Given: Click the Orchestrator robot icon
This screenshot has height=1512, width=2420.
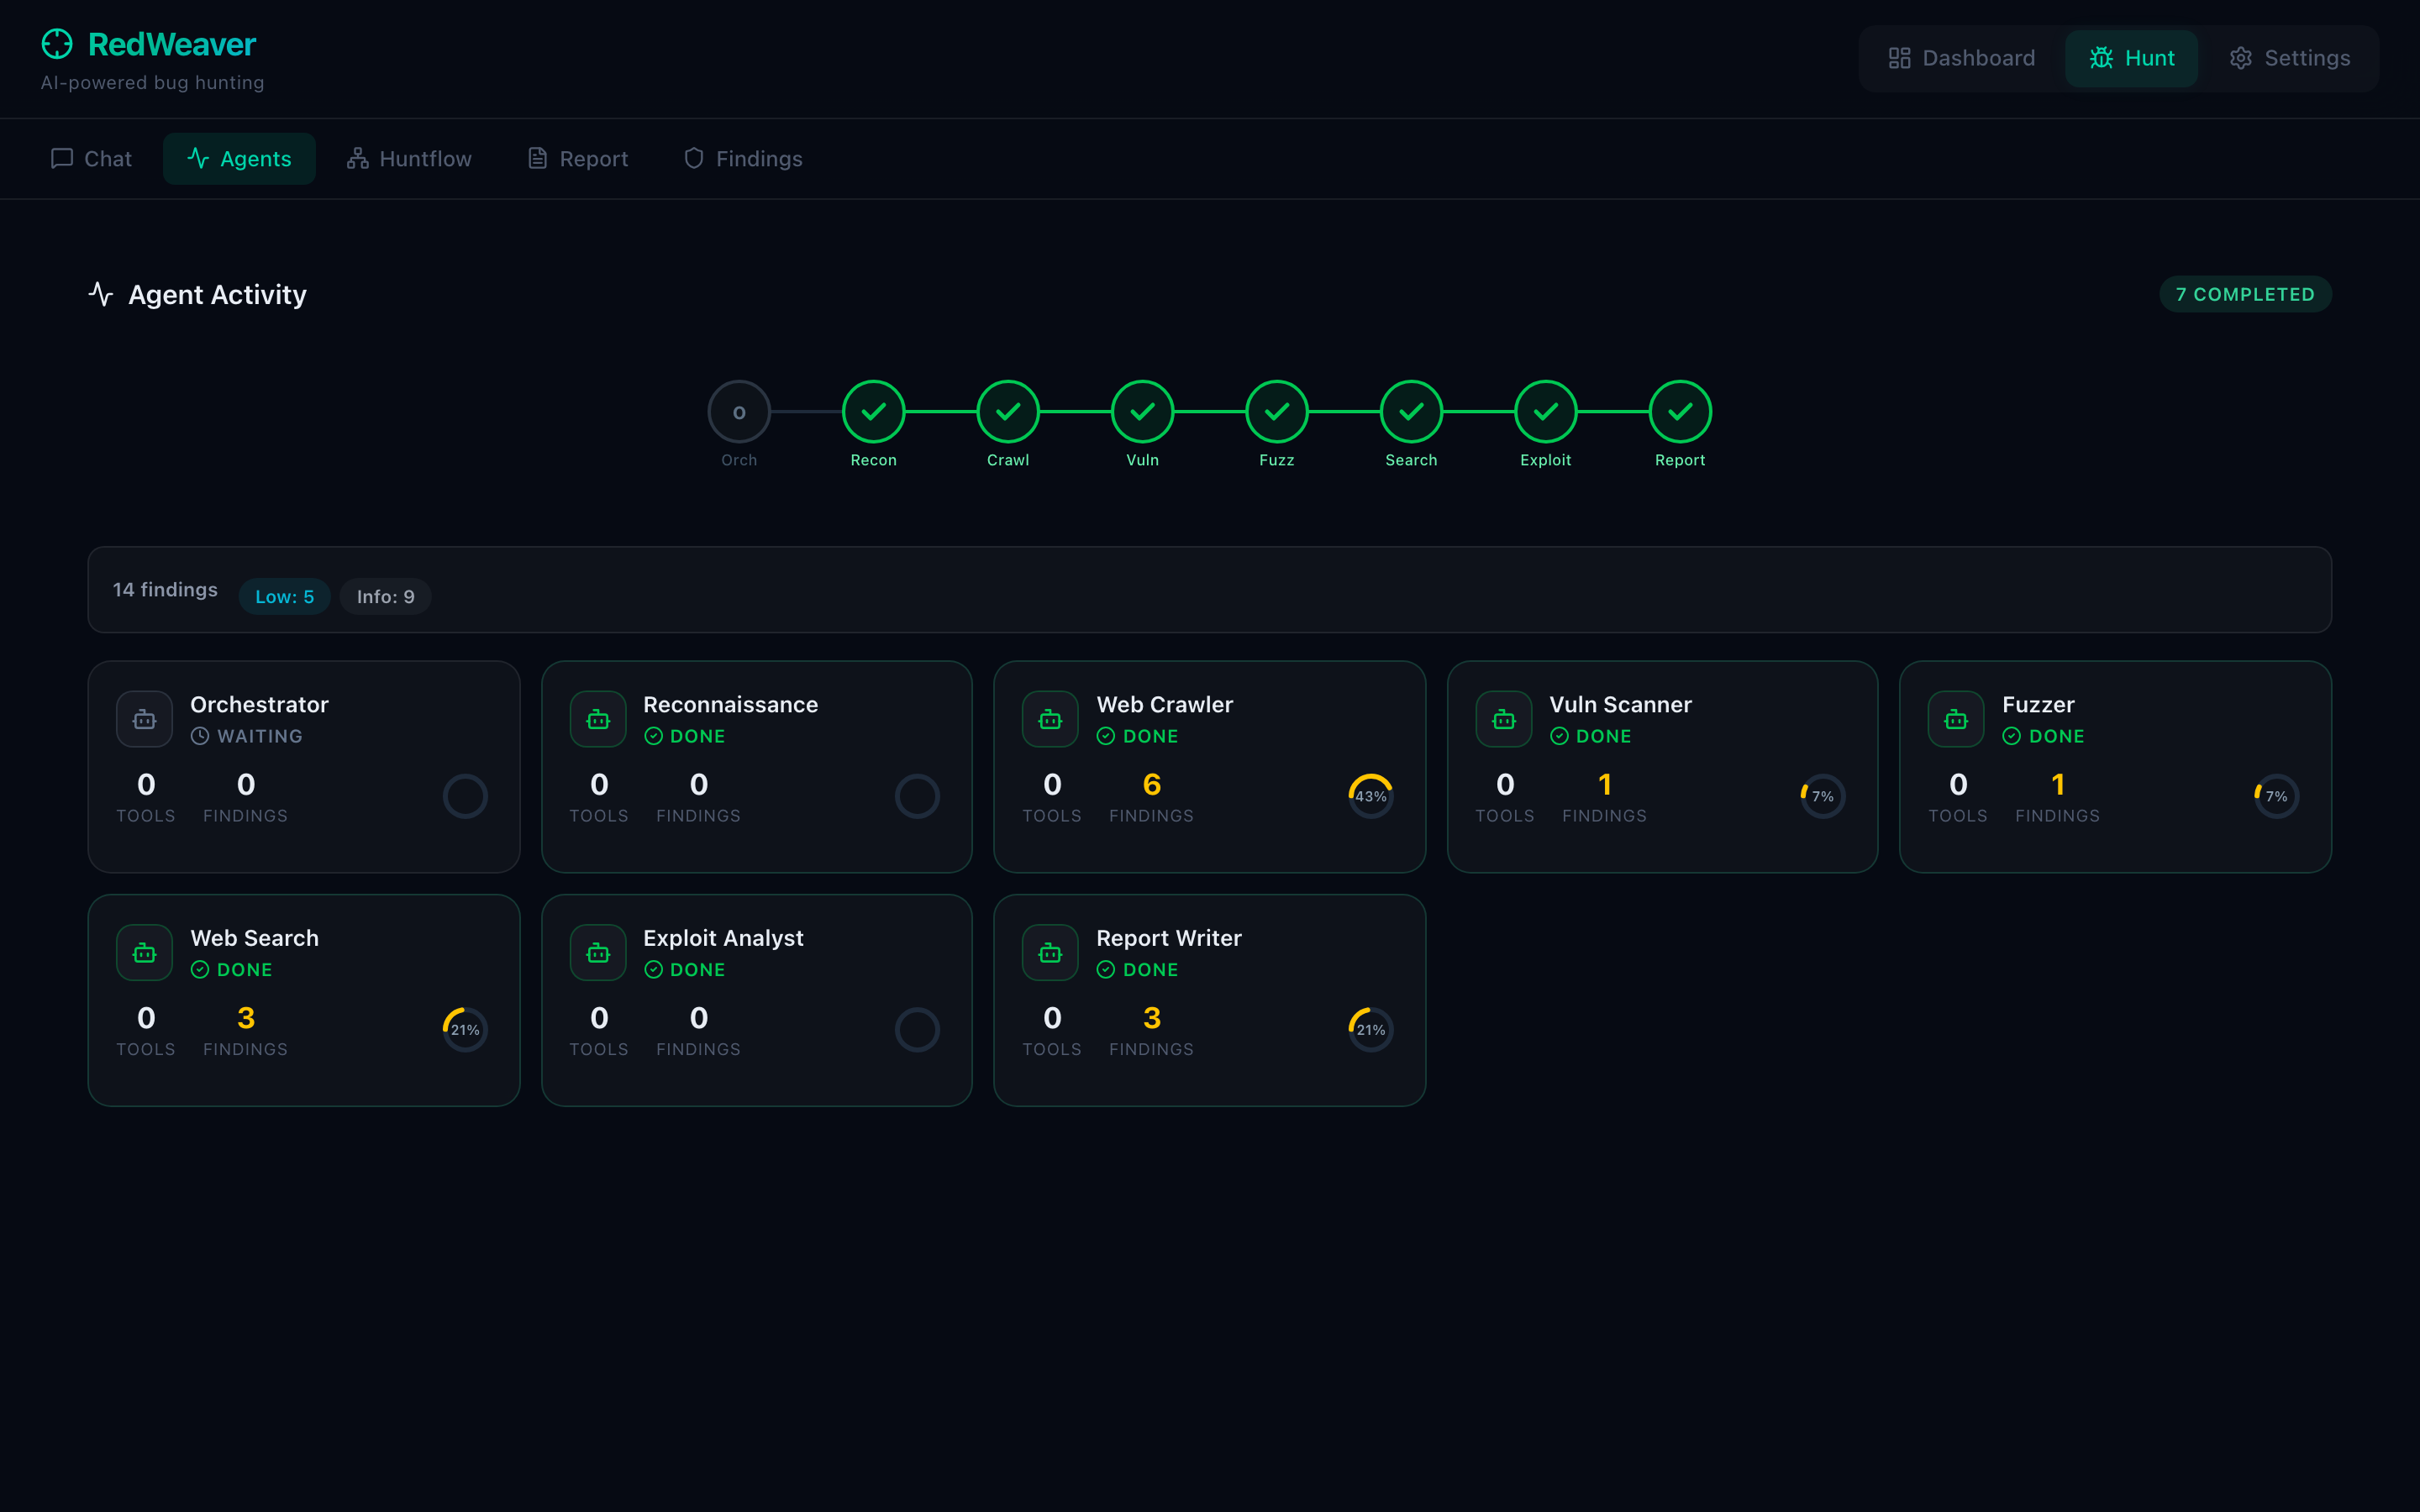Looking at the screenshot, I should coord(145,719).
